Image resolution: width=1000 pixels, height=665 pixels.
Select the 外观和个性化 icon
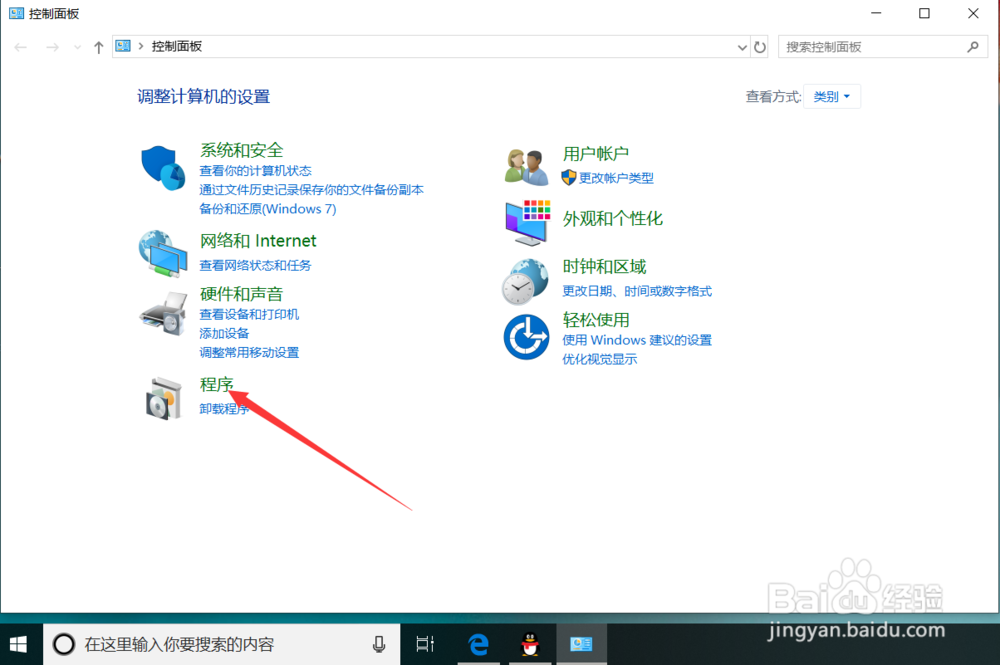[526, 224]
